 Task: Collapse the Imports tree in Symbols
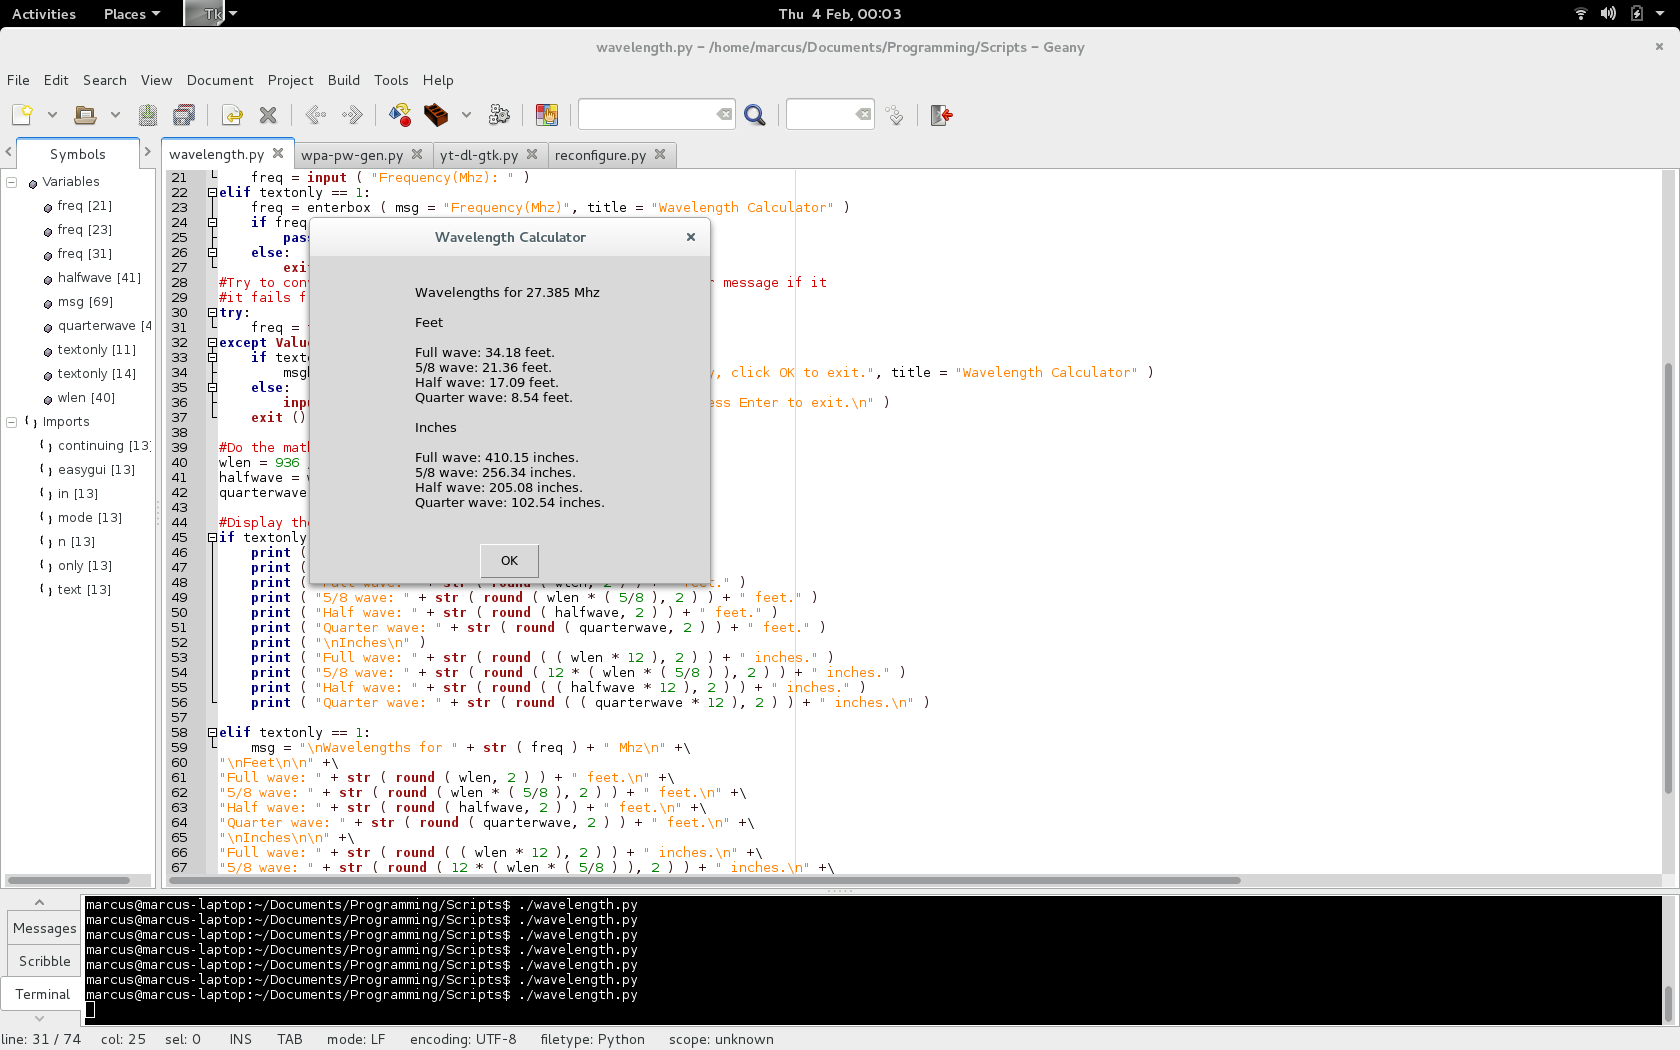click(x=12, y=422)
